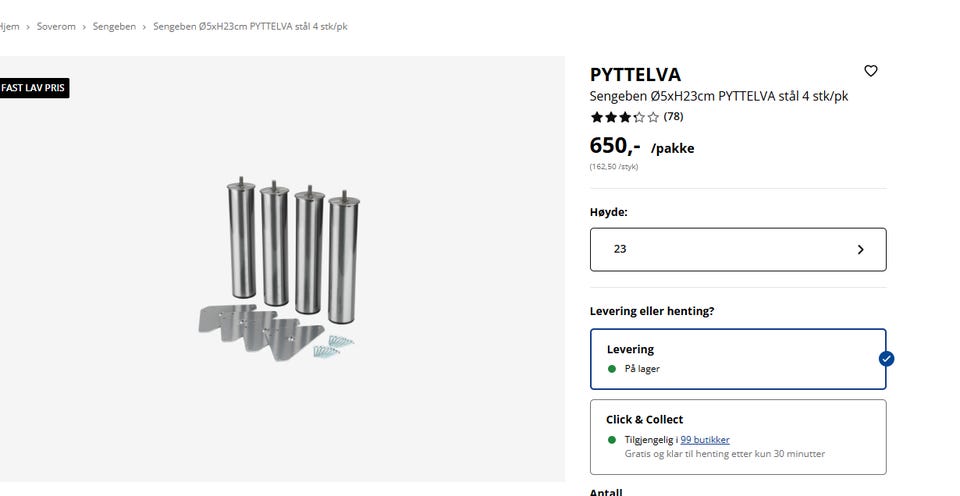Click the PYTTELVA product title
This screenshot has height=496, width=960.
pyautogui.click(x=635, y=75)
